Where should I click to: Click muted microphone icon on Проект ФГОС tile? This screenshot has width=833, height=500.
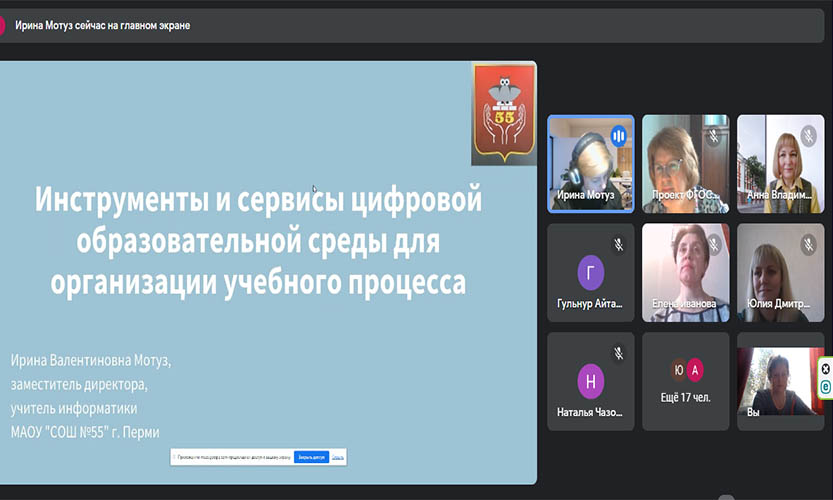(713, 135)
